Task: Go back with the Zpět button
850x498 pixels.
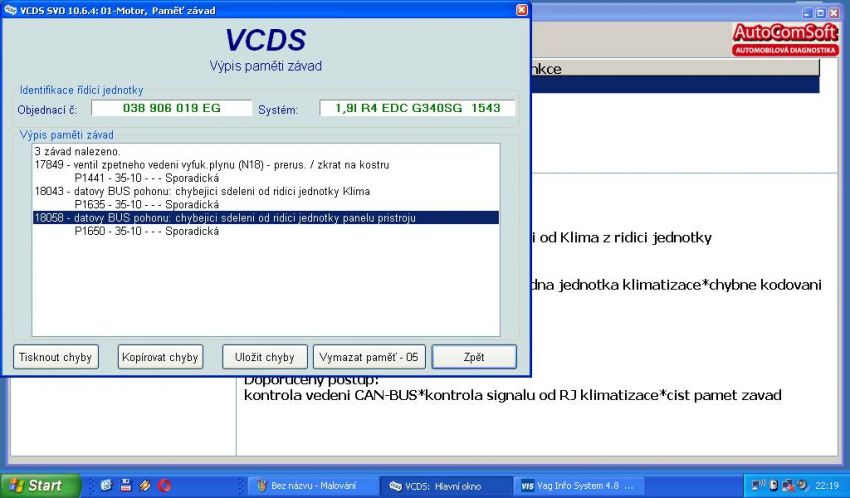Action: pos(474,357)
